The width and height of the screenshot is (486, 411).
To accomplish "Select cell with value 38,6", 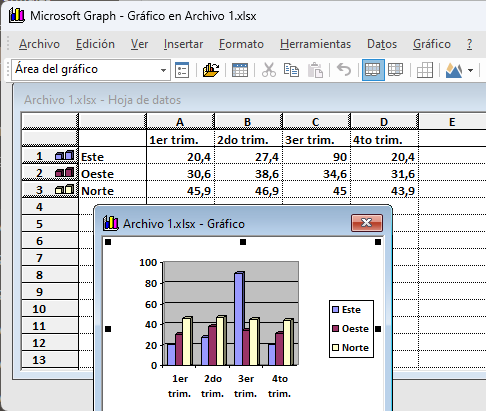I will pyautogui.click(x=248, y=173).
